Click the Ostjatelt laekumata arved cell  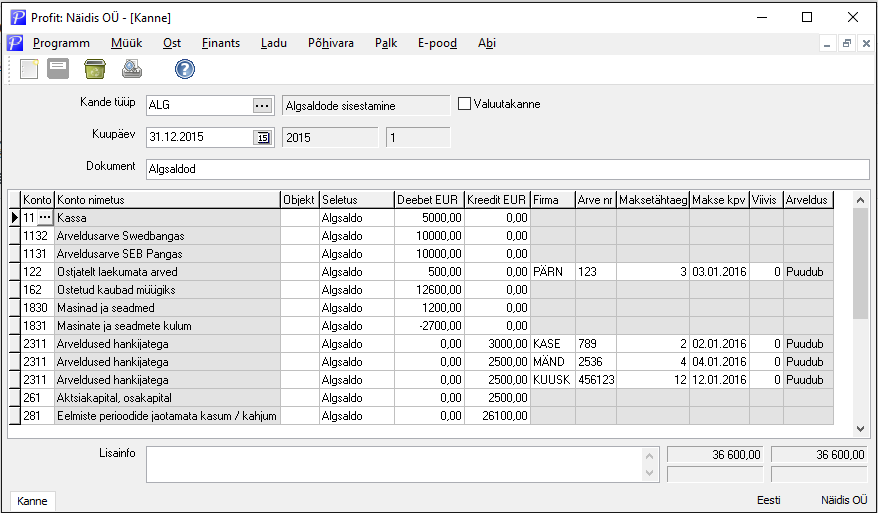tap(167, 272)
